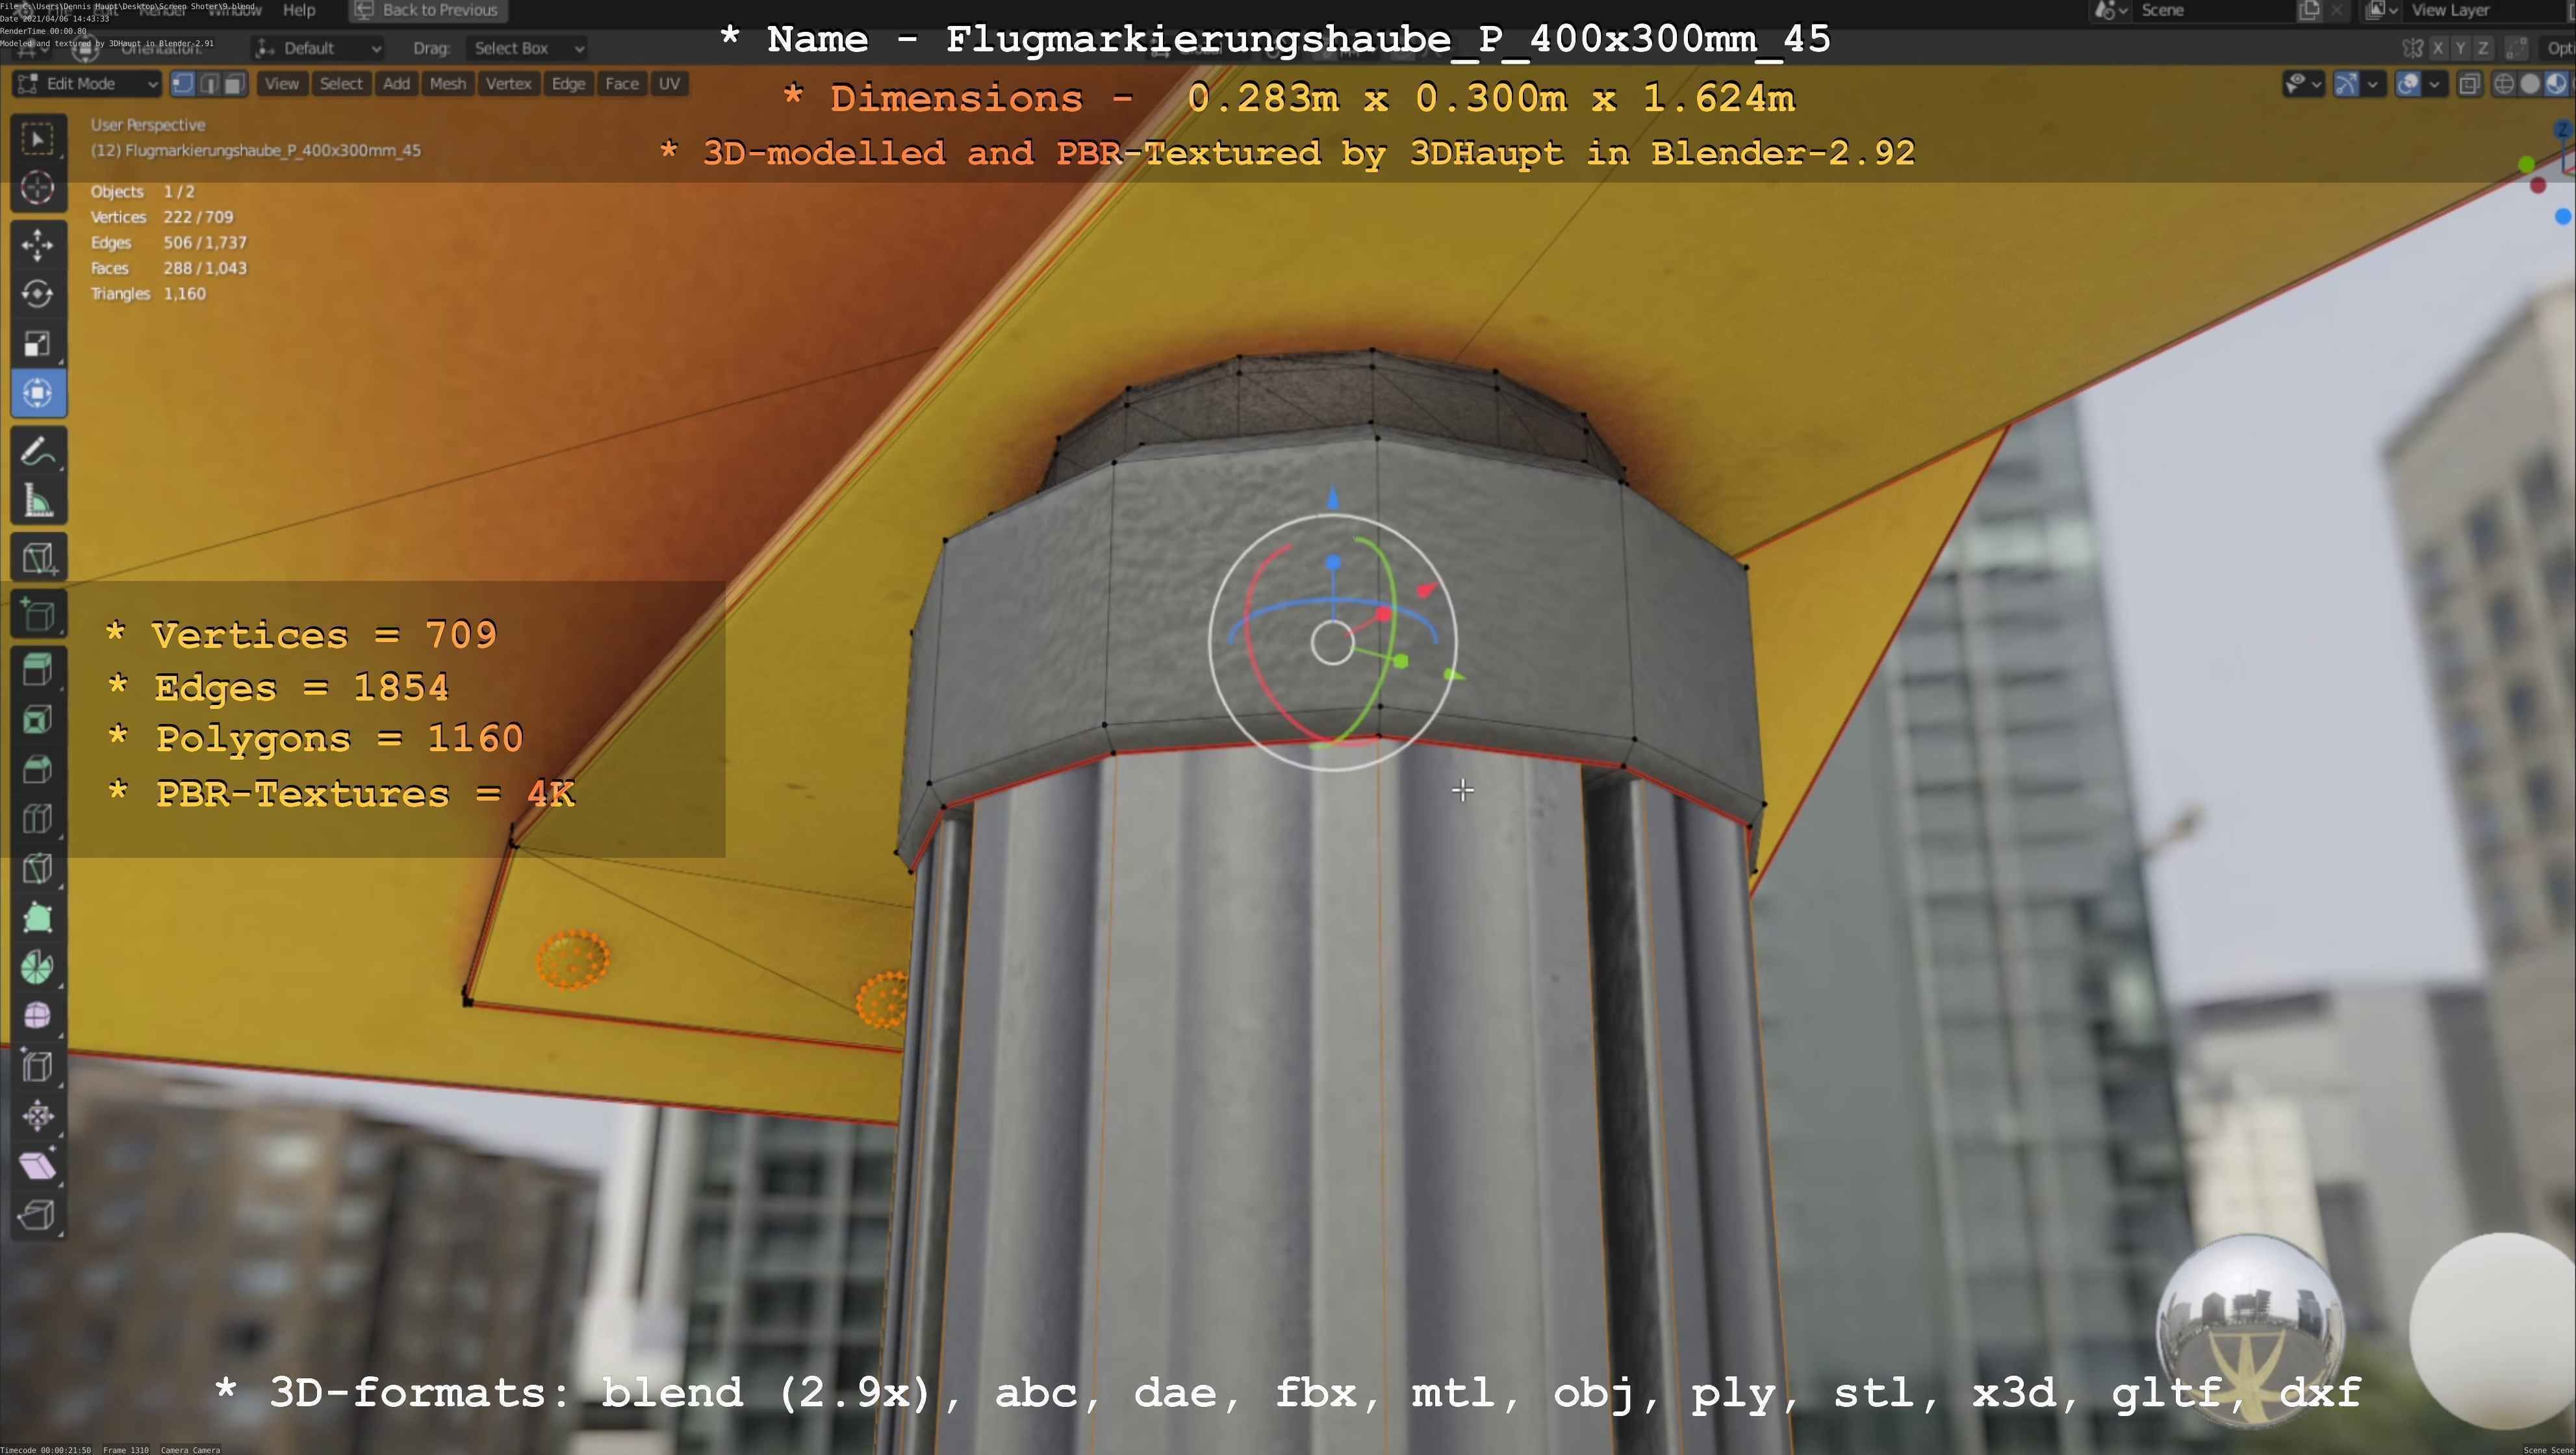Select the Spin tool
Screen dimensions: 2576x1455
click(x=38, y=967)
